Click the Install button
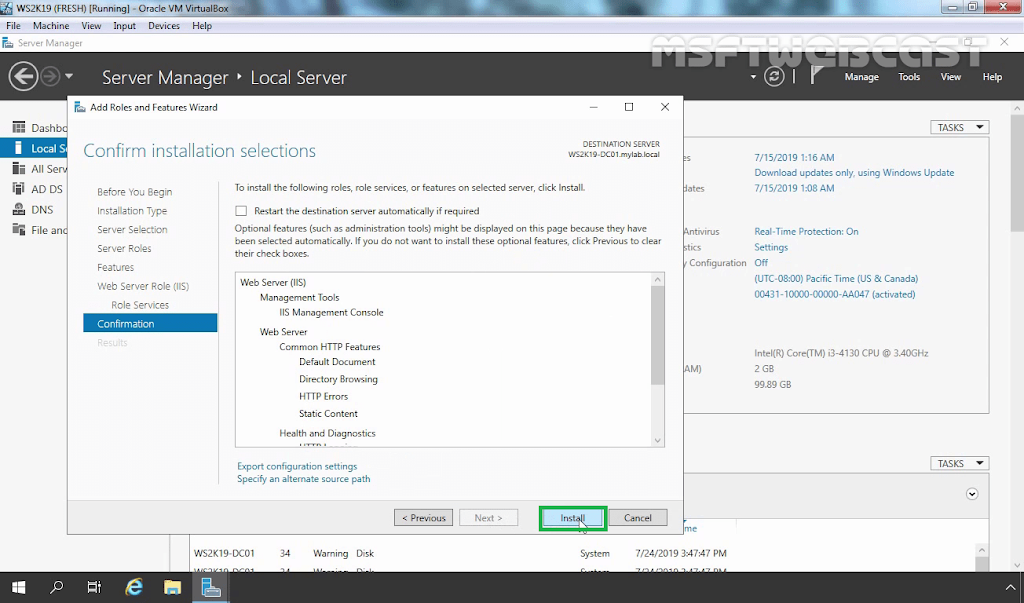The image size is (1024, 603). tap(573, 518)
